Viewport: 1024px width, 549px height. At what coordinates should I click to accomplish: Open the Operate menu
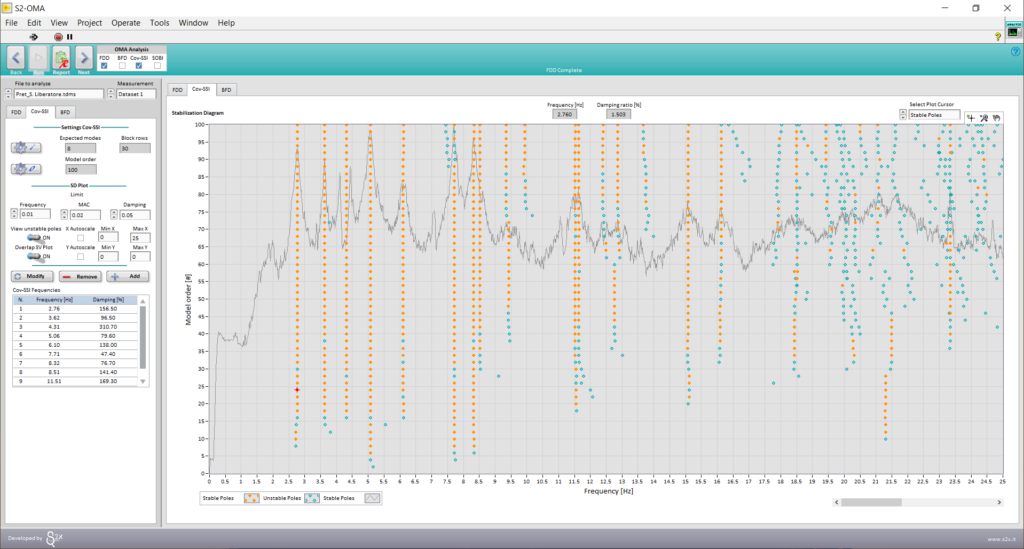point(126,22)
